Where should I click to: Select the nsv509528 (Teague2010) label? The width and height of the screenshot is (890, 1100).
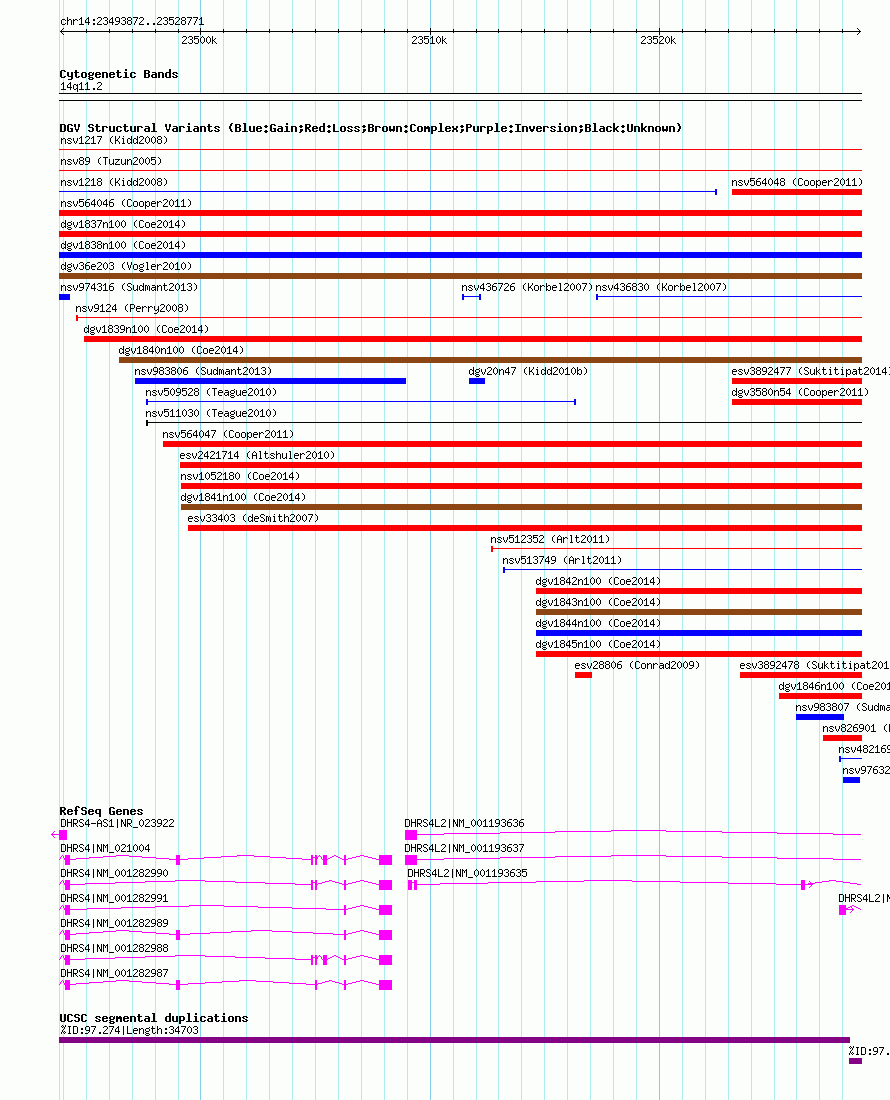tap(211, 393)
